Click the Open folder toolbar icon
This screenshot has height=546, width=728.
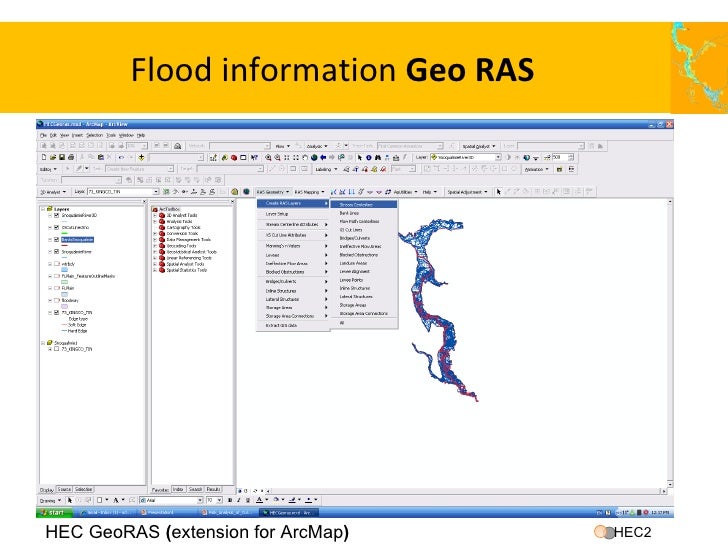pos(53,157)
